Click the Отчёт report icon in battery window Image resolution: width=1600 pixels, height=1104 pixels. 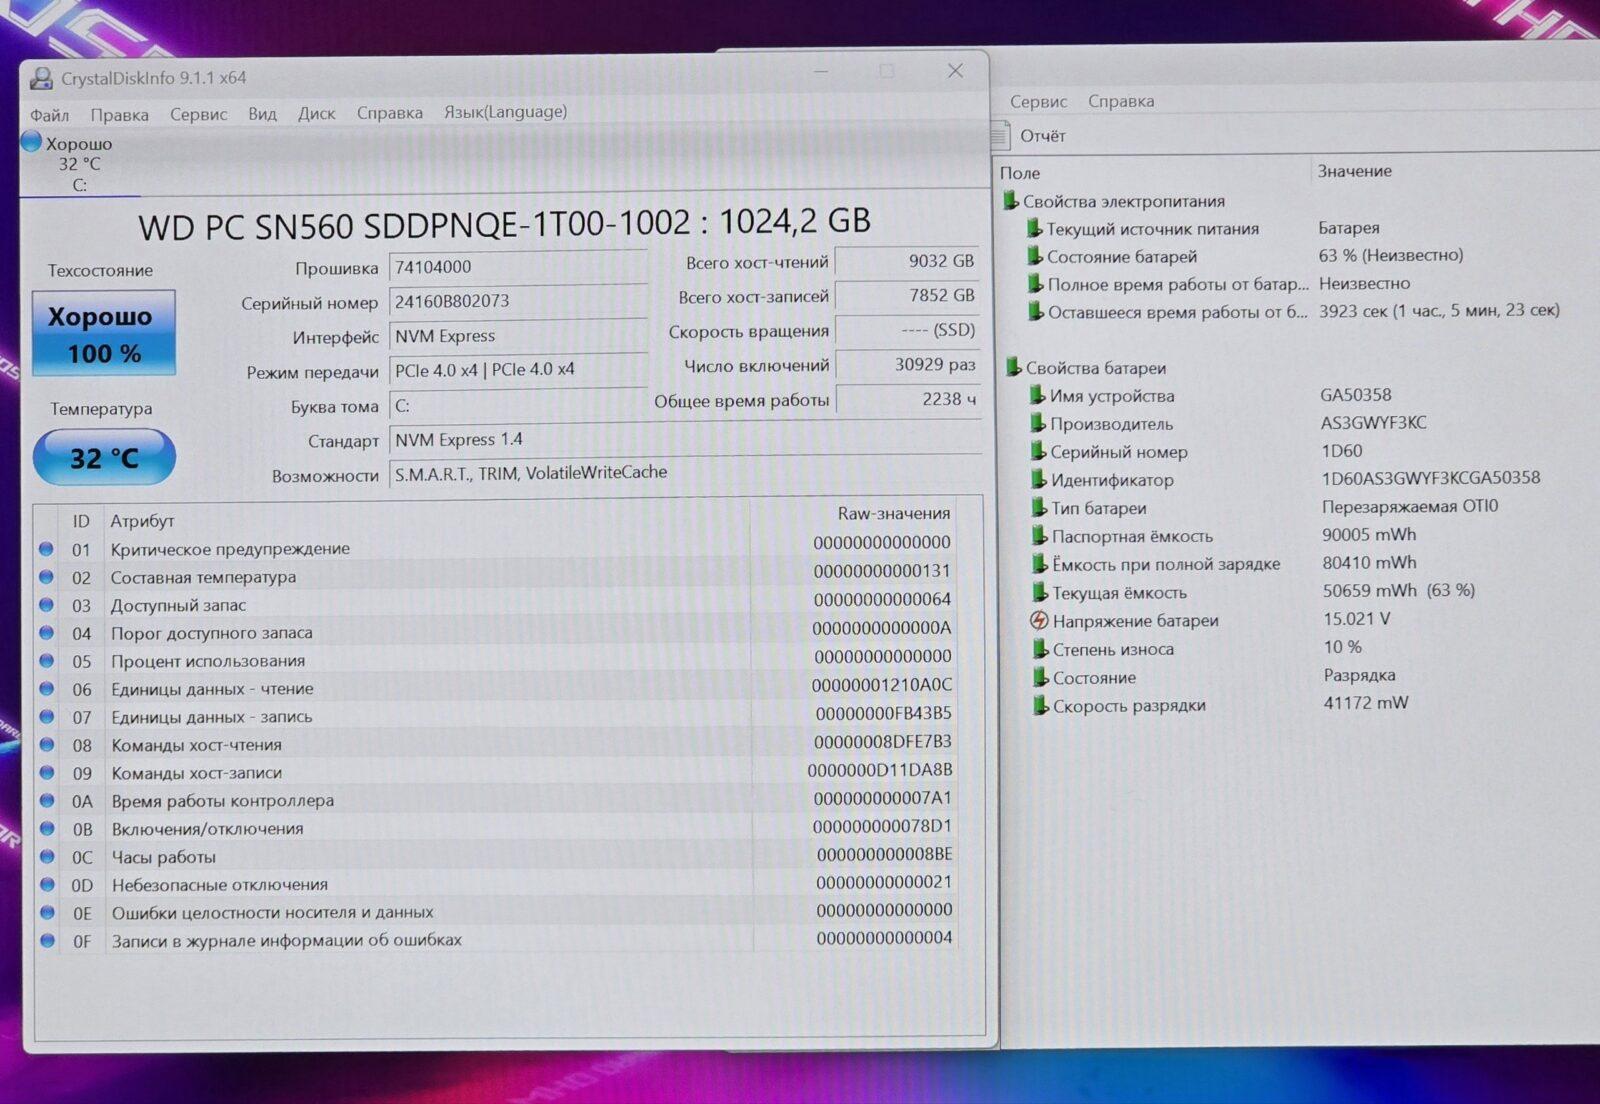coord(1001,135)
